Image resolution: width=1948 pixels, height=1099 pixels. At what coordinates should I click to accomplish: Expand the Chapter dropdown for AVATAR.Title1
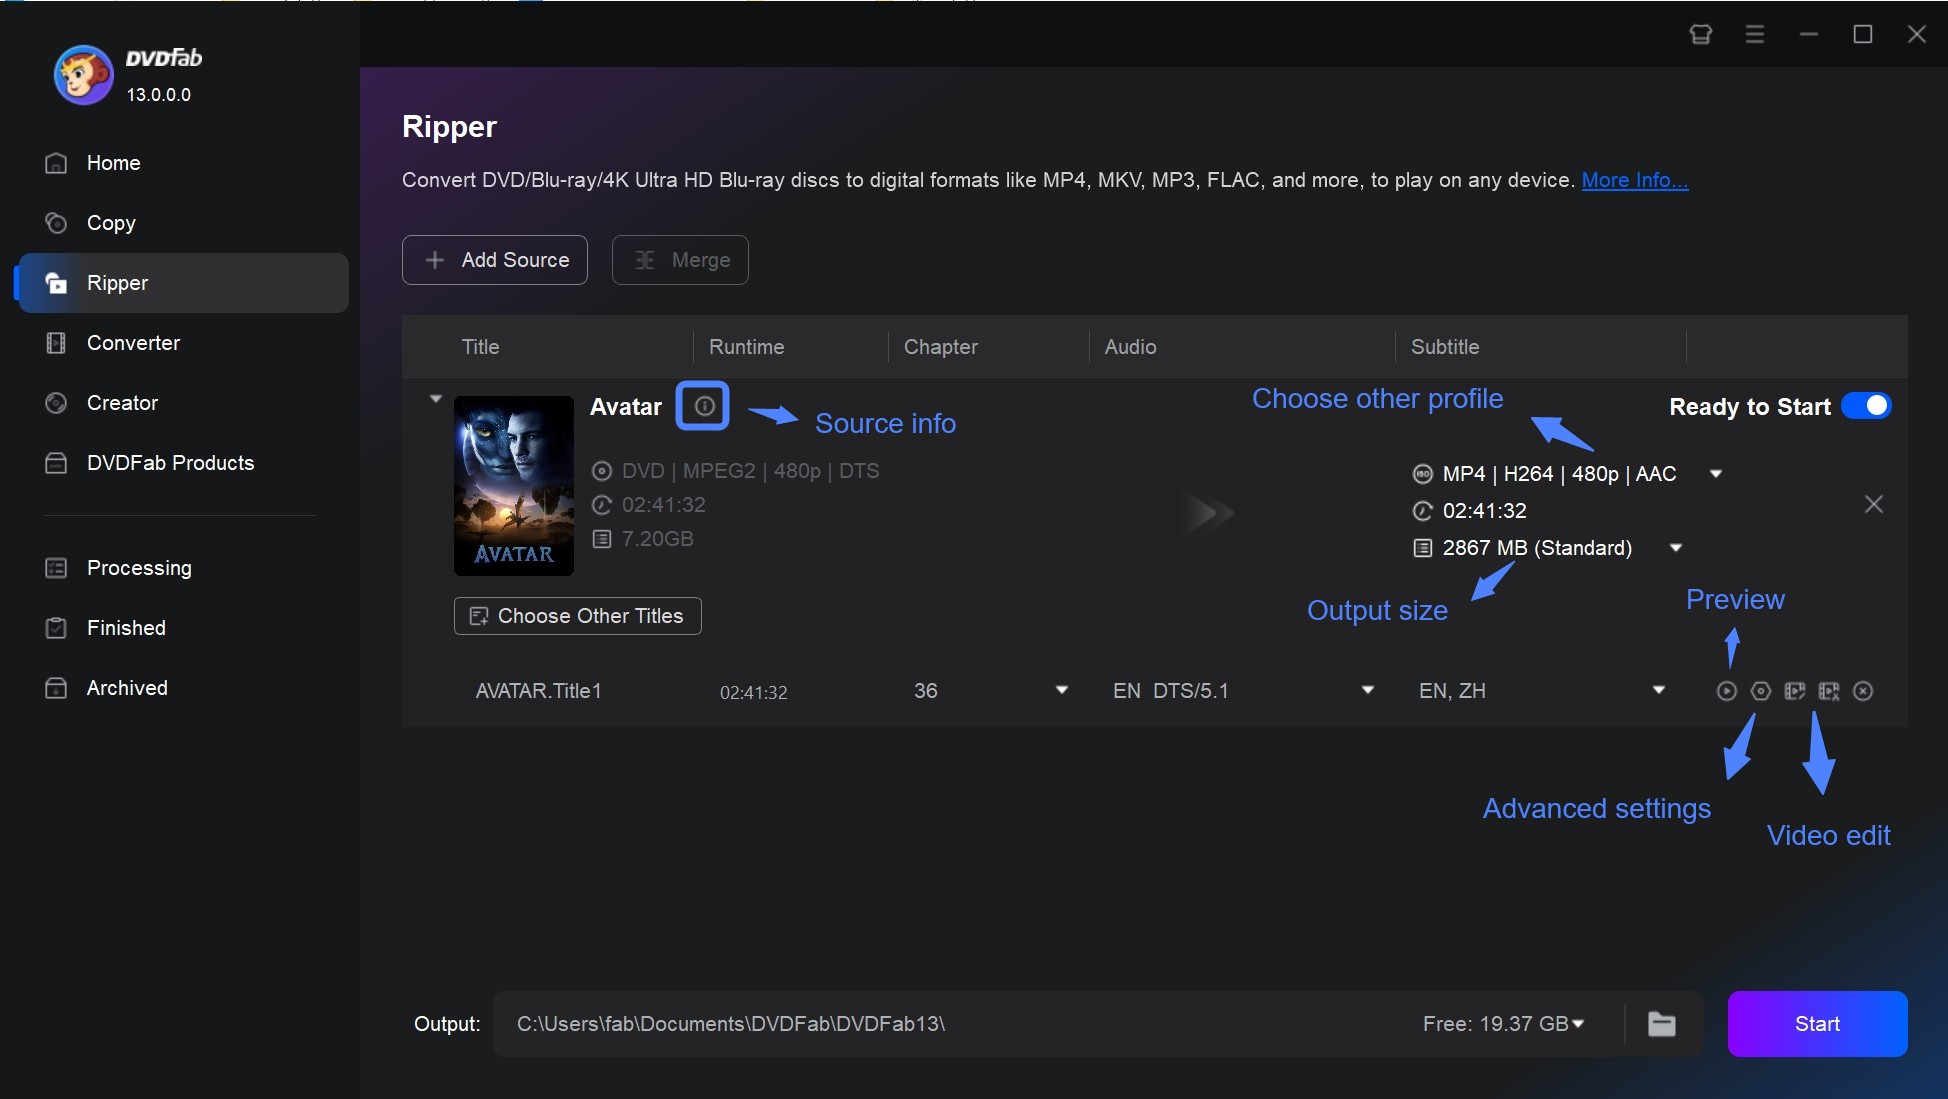coord(1061,691)
